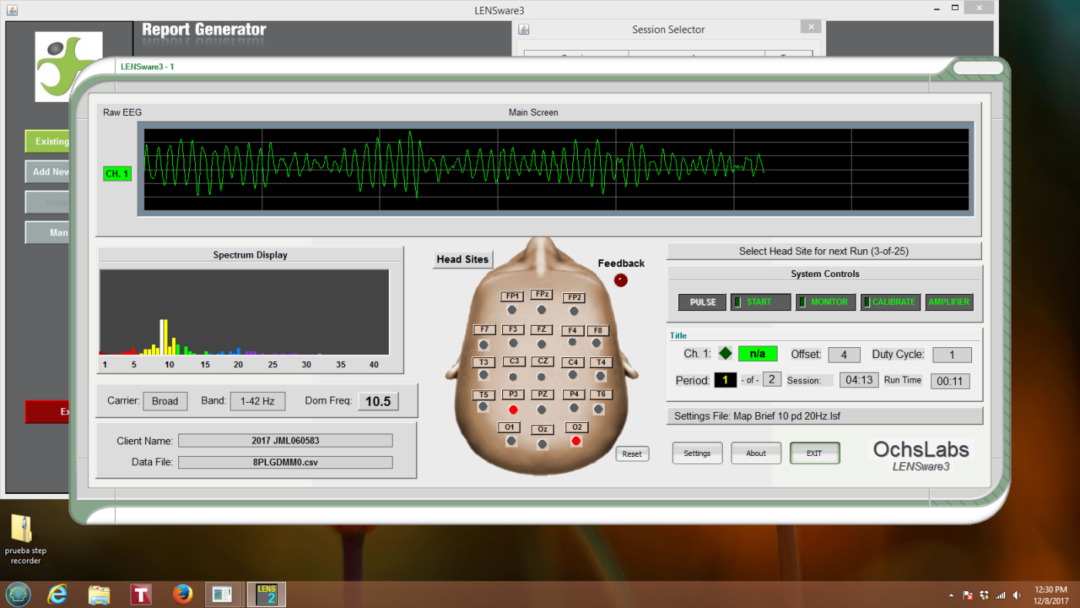Open the Settings dialog

697,453
